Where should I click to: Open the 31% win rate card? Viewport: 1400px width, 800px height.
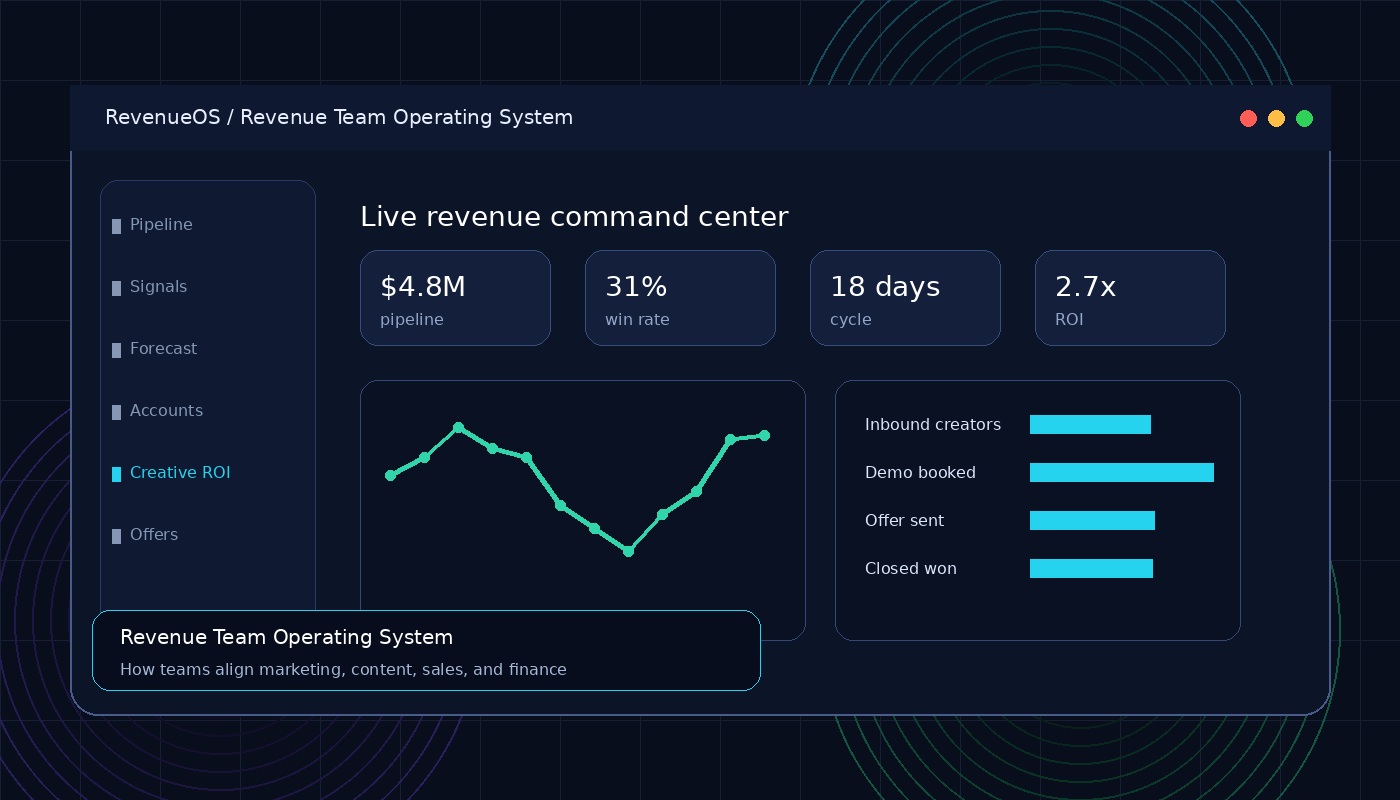click(x=680, y=298)
